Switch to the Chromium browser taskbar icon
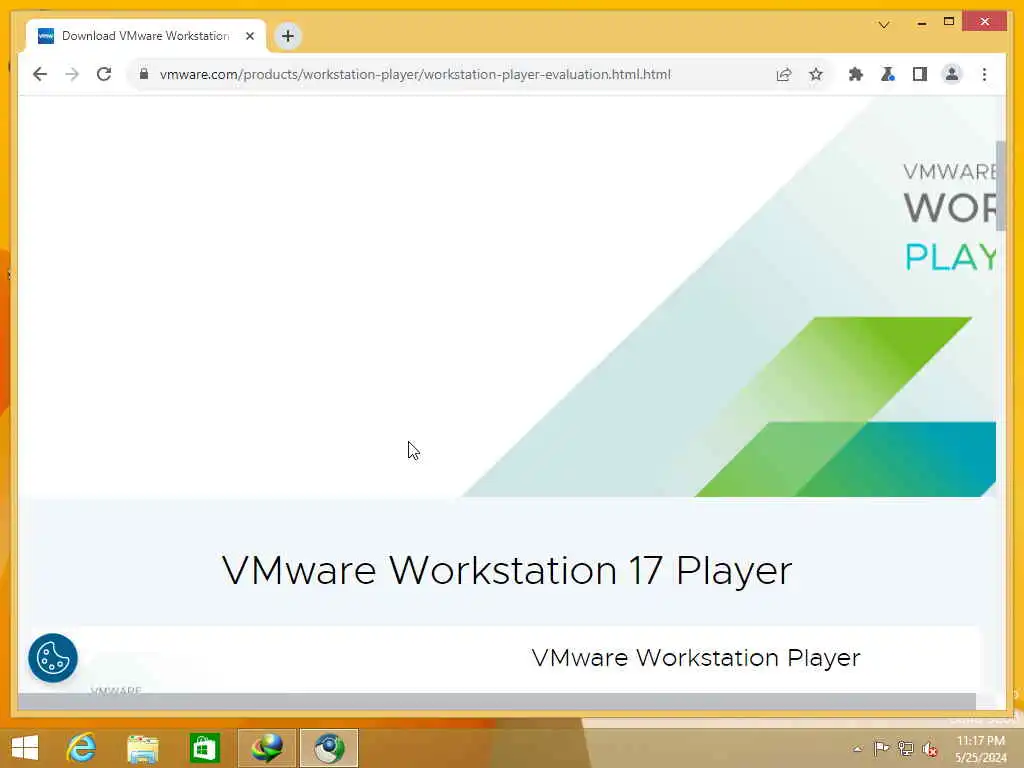 329,748
